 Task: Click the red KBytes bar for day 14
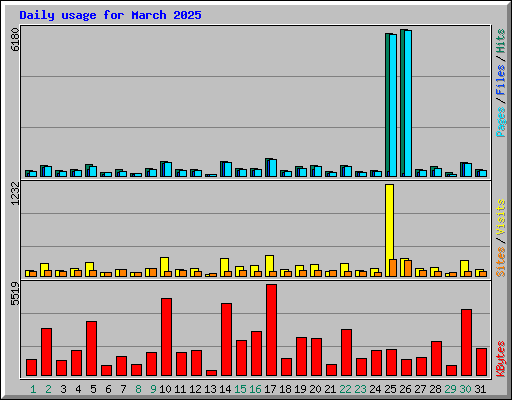[x=226, y=340]
